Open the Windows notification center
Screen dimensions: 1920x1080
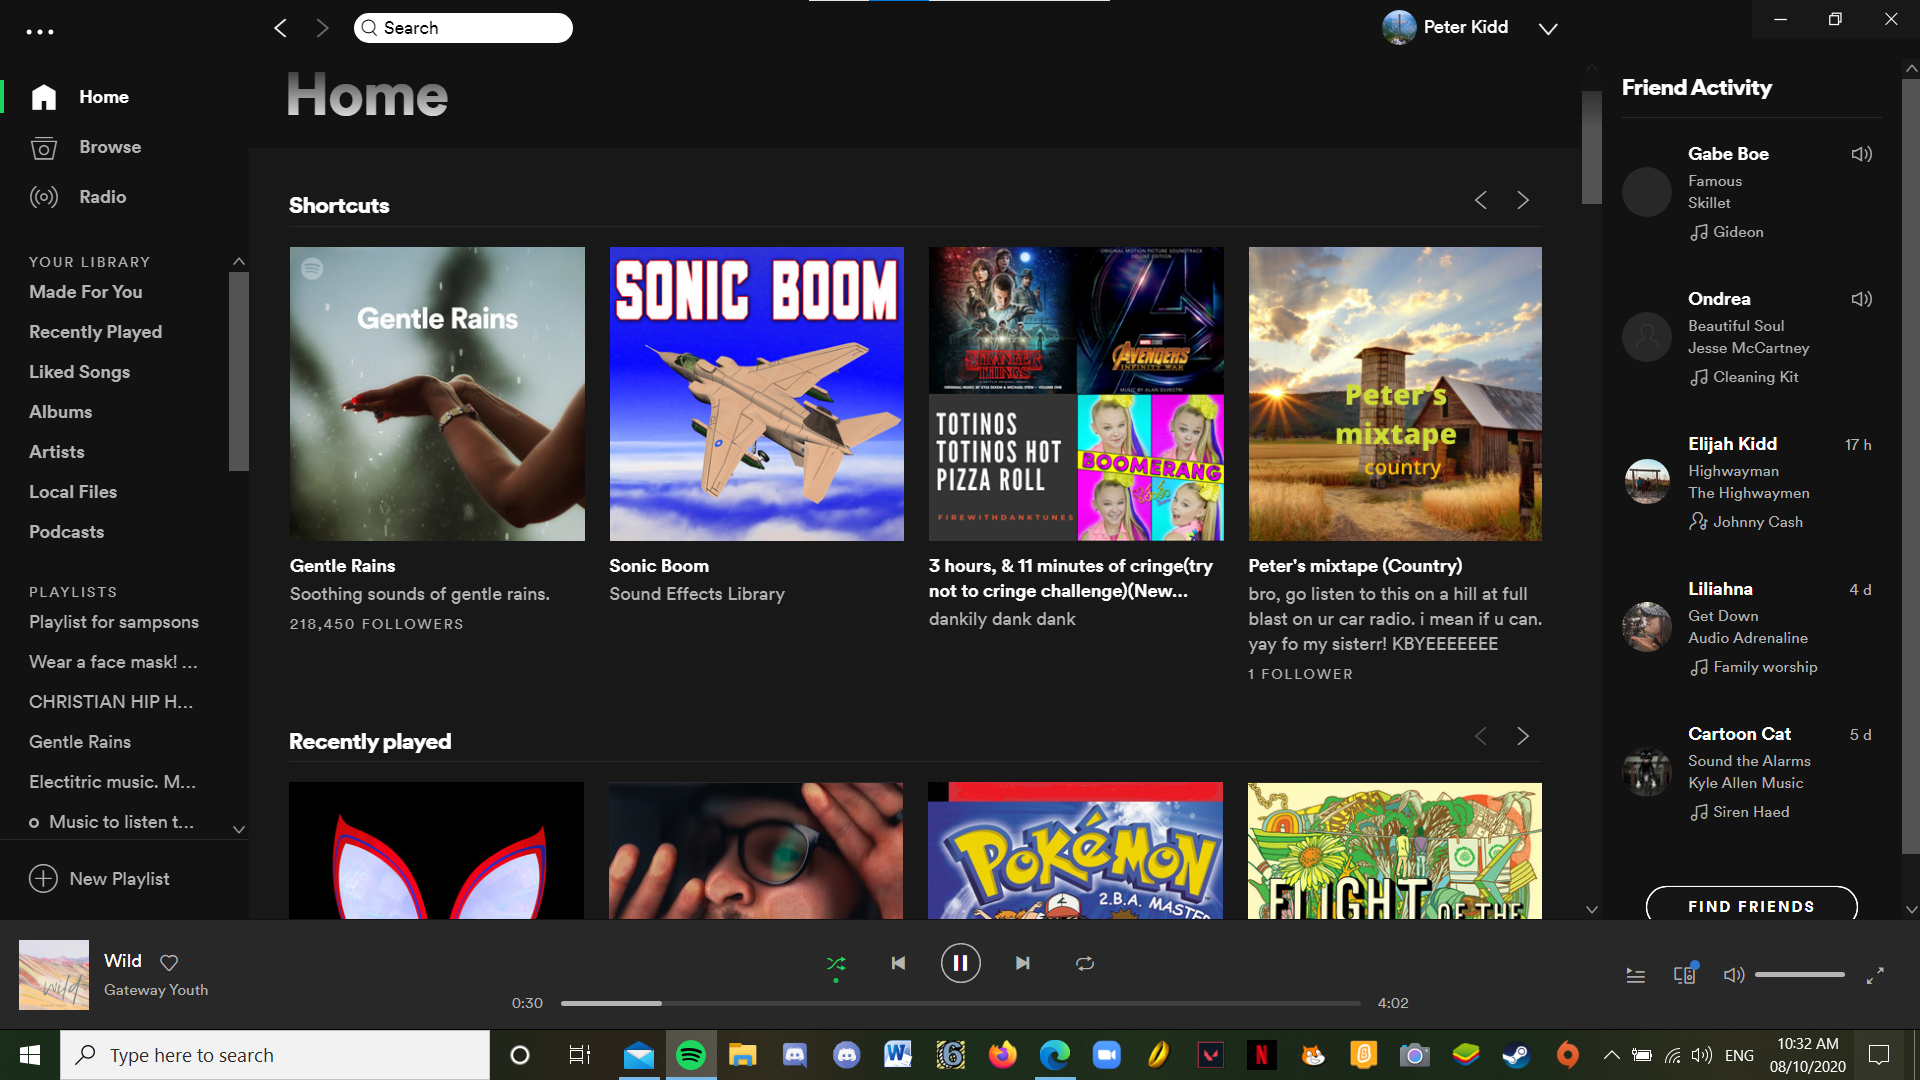[1879, 1055]
